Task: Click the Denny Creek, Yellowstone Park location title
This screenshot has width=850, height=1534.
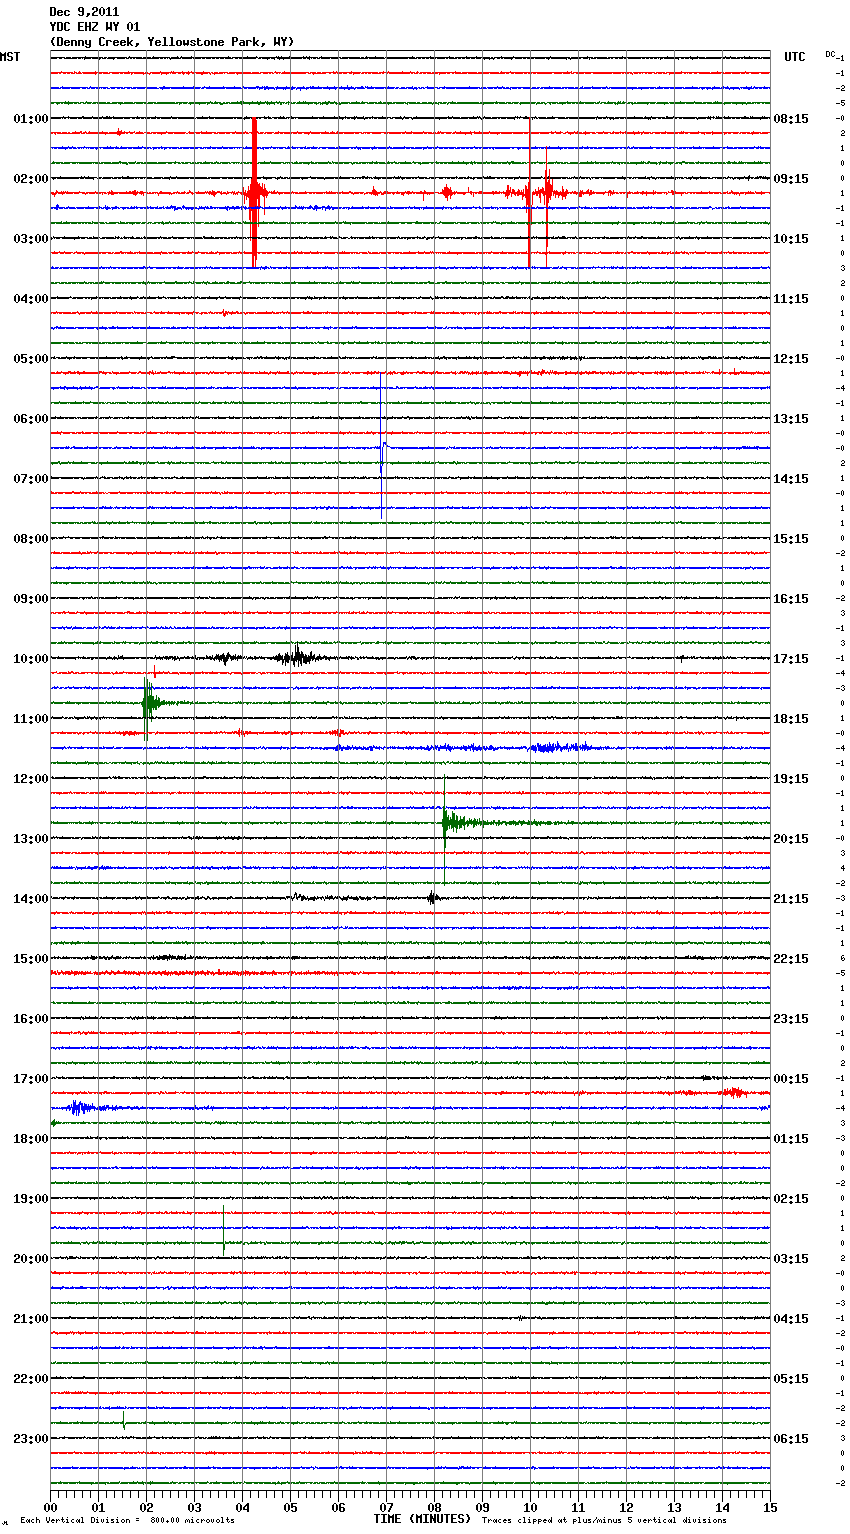Action: (172, 42)
